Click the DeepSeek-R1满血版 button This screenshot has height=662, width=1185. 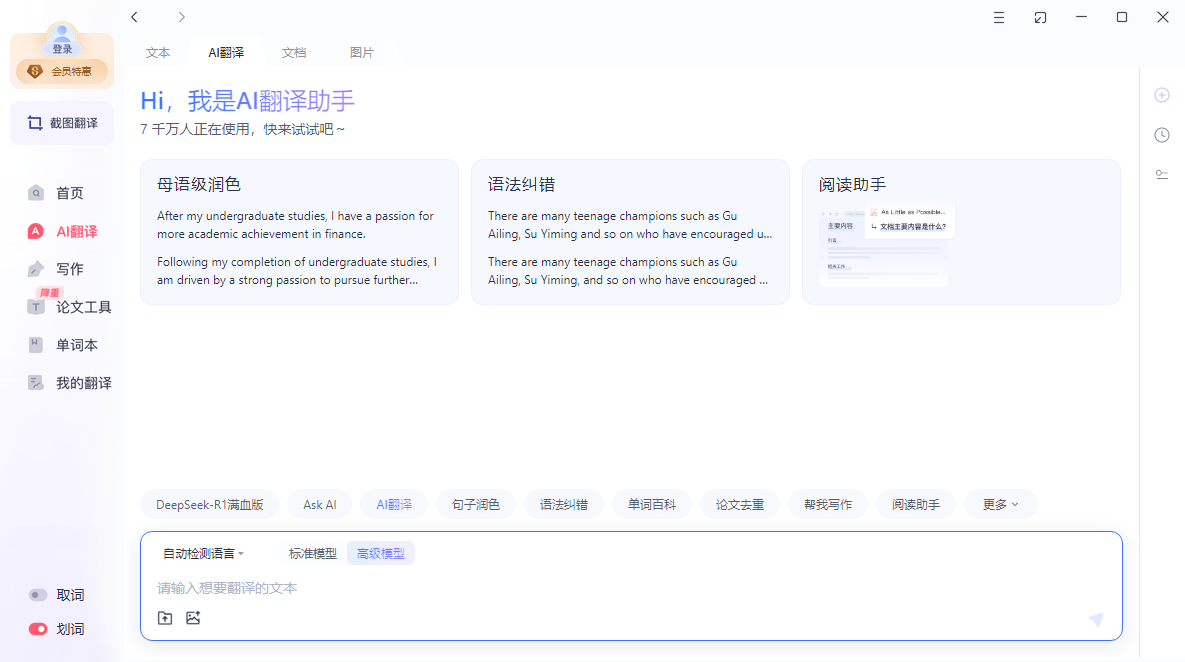click(210, 504)
